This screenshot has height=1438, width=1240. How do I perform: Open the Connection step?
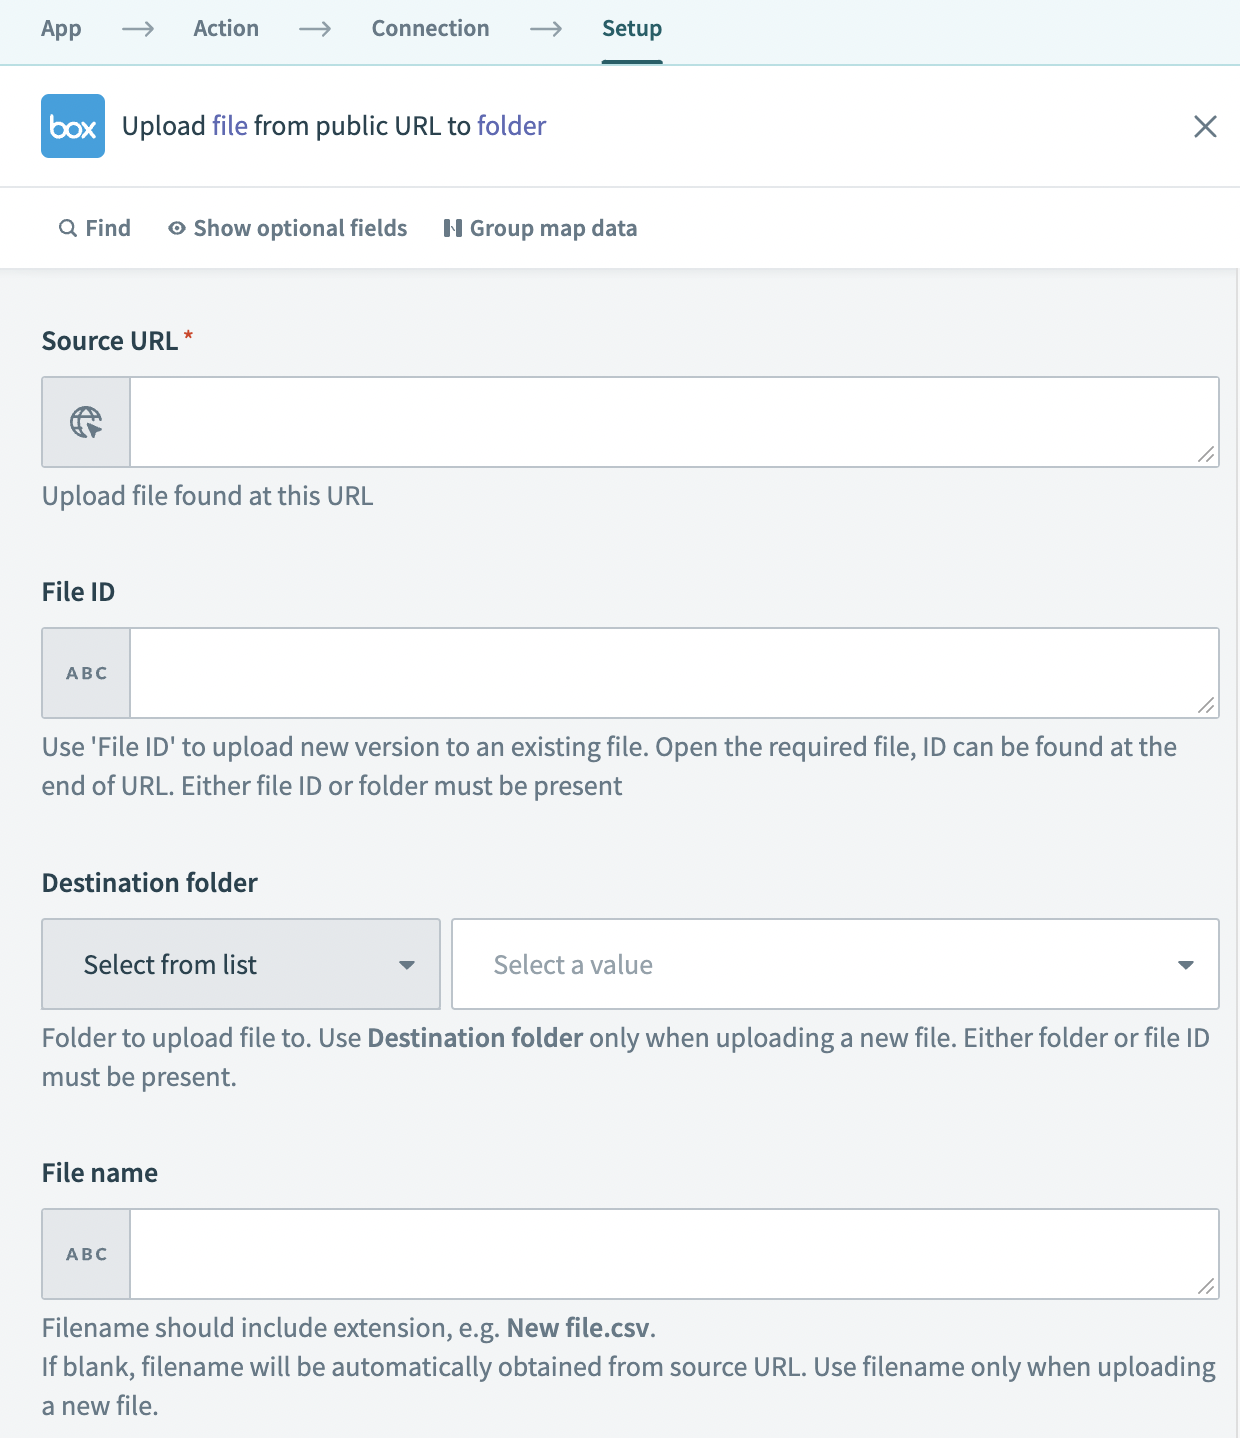[430, 29]
